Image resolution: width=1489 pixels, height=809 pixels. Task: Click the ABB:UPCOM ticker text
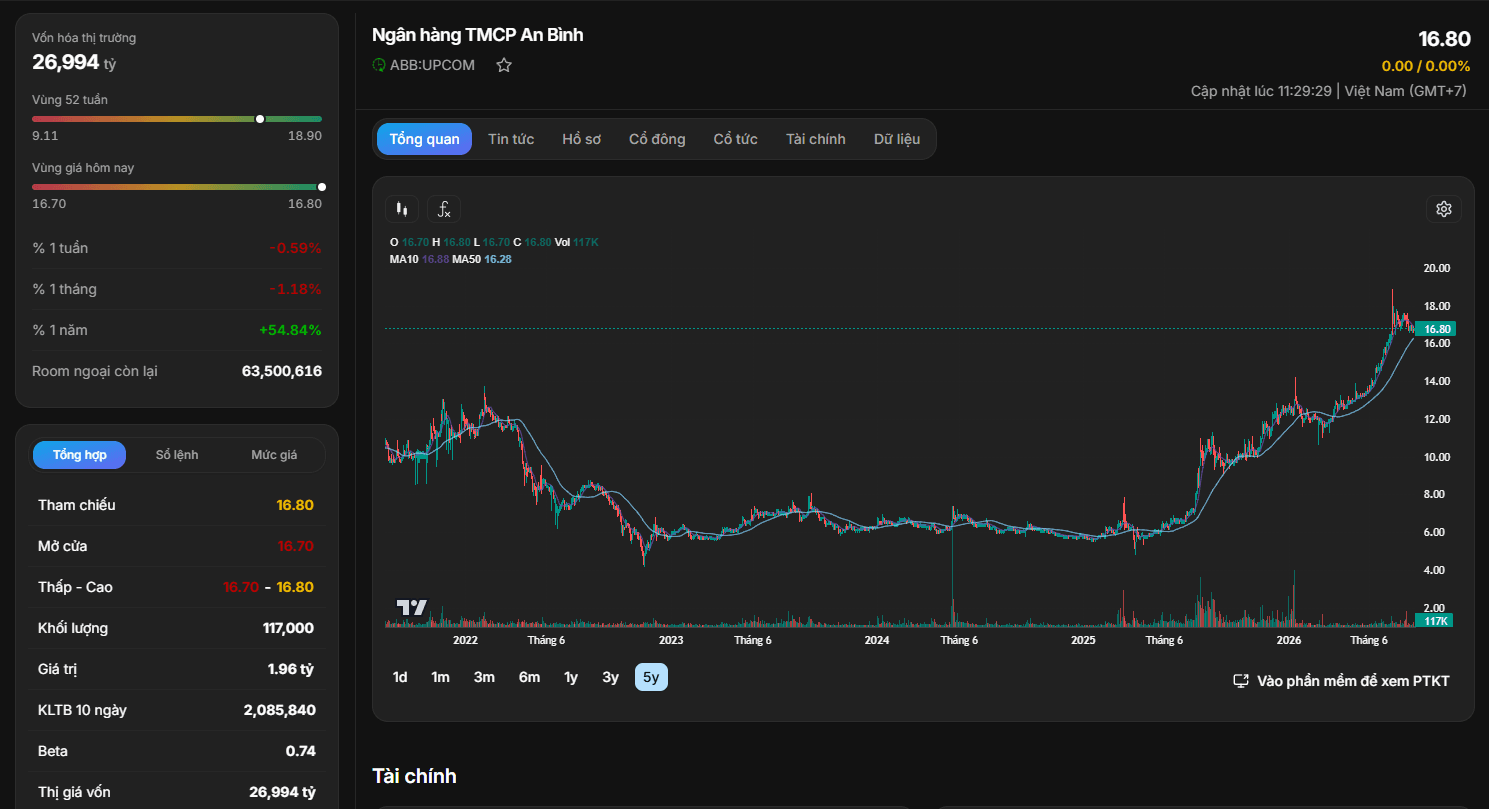pyautogui.click(x=432, y=65)
